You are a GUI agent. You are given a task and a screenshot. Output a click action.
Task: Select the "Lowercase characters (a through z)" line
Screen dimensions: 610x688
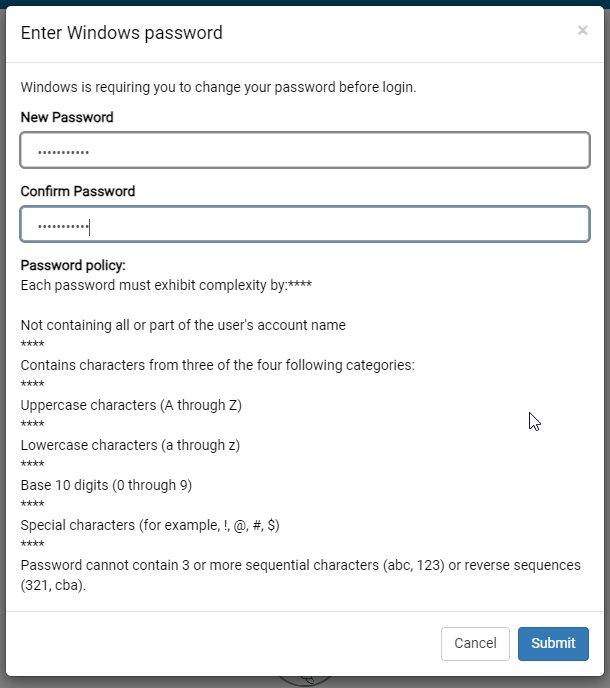coord(130,445)
